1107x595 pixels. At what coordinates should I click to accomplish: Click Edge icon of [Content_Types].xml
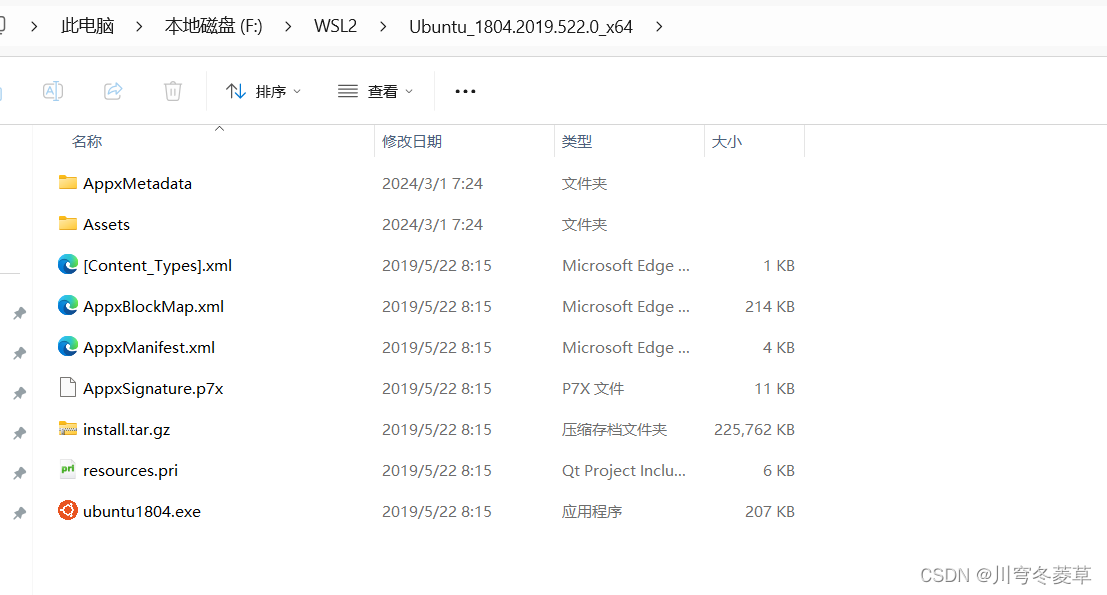click(x=68, y=265)
